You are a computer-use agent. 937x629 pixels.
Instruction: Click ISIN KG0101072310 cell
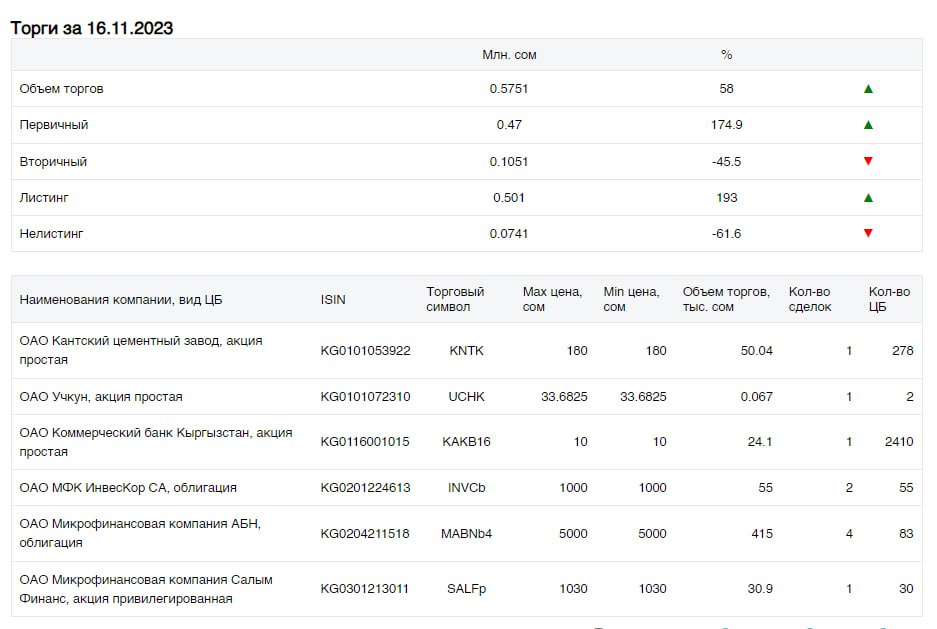tap(365, 397)
